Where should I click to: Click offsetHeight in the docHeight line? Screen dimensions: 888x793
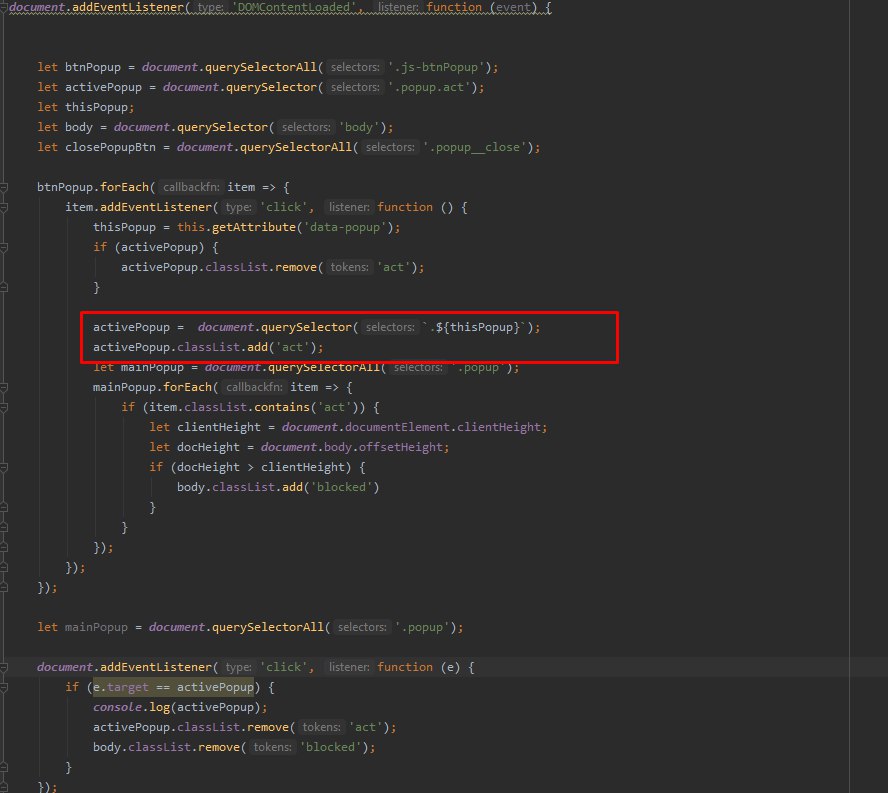[x=400, y=447]
